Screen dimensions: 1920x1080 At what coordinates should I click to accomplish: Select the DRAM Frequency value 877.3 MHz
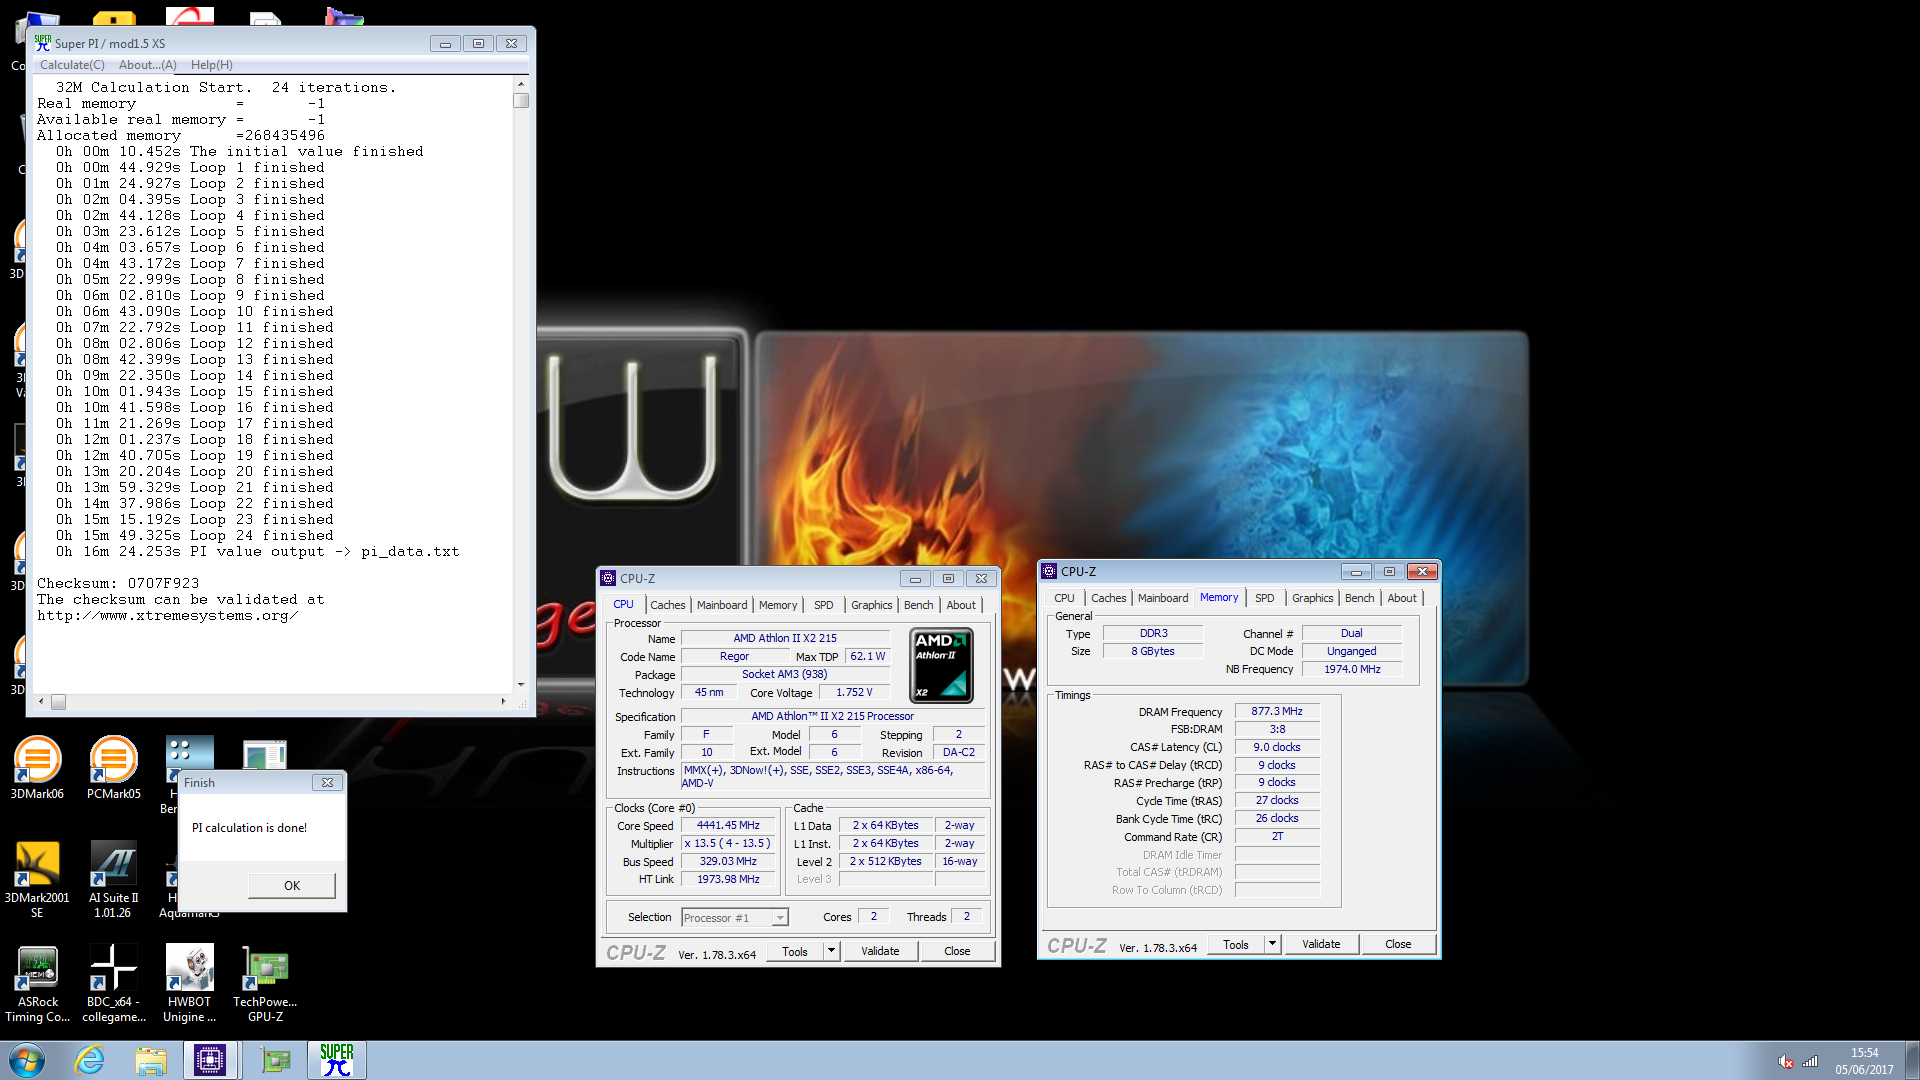click(1277, 712)
